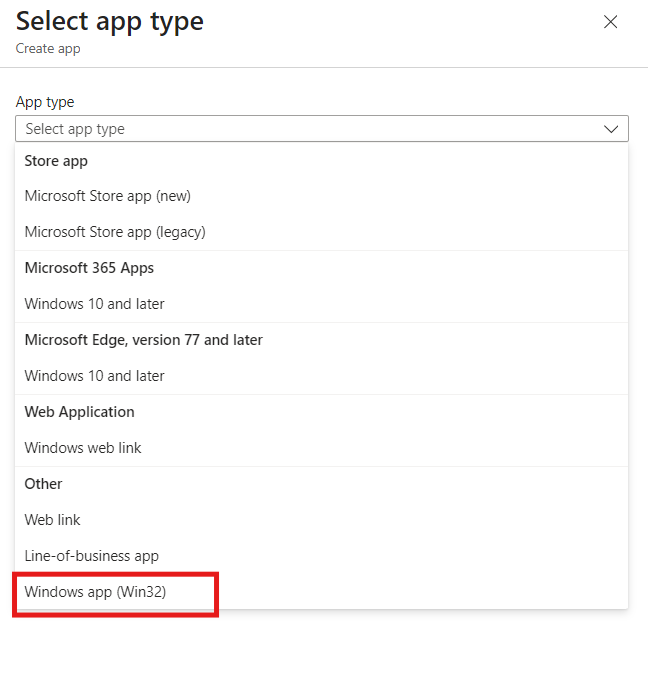The image size is (648, 678).
Task: Click the 'Select app type' panel title
Action: click(x=109, y=21)
